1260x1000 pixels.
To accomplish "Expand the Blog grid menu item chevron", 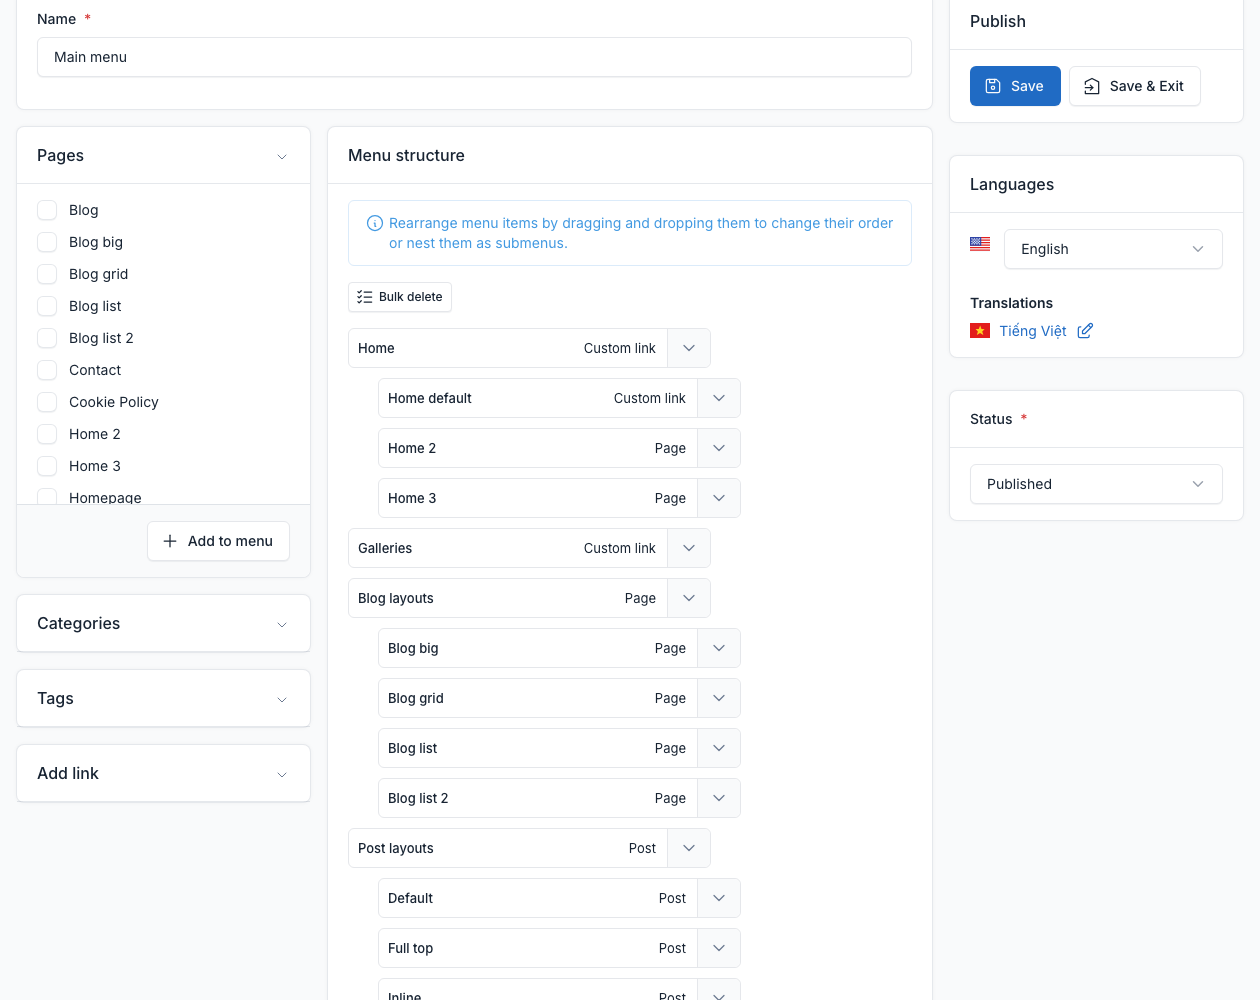I will pyautogui.click(x=719, y=698).
